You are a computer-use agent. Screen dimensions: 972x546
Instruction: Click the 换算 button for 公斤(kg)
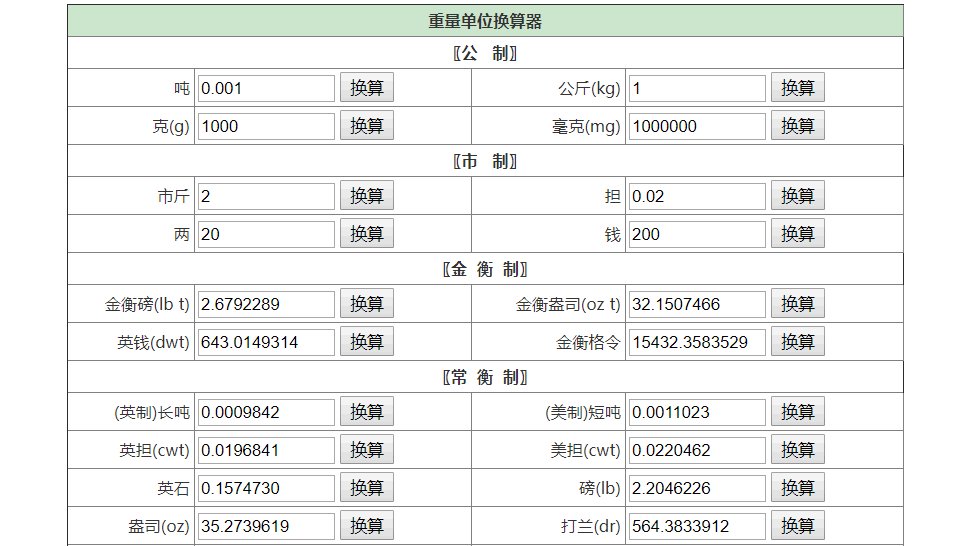[x=797, y=88]
